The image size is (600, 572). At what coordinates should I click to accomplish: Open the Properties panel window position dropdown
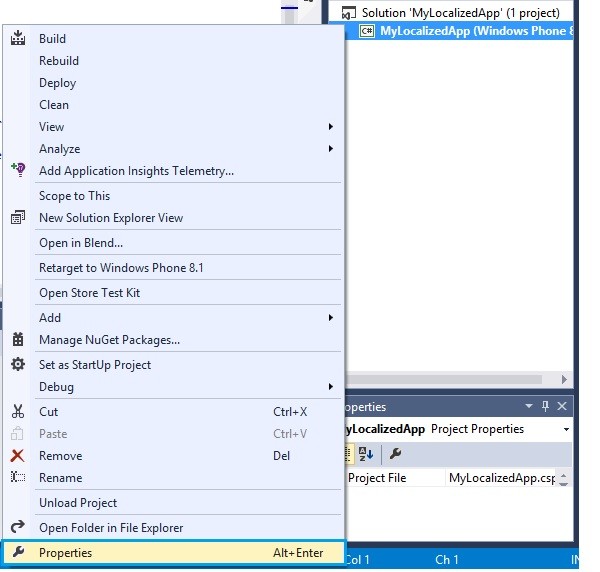(529, 406)
